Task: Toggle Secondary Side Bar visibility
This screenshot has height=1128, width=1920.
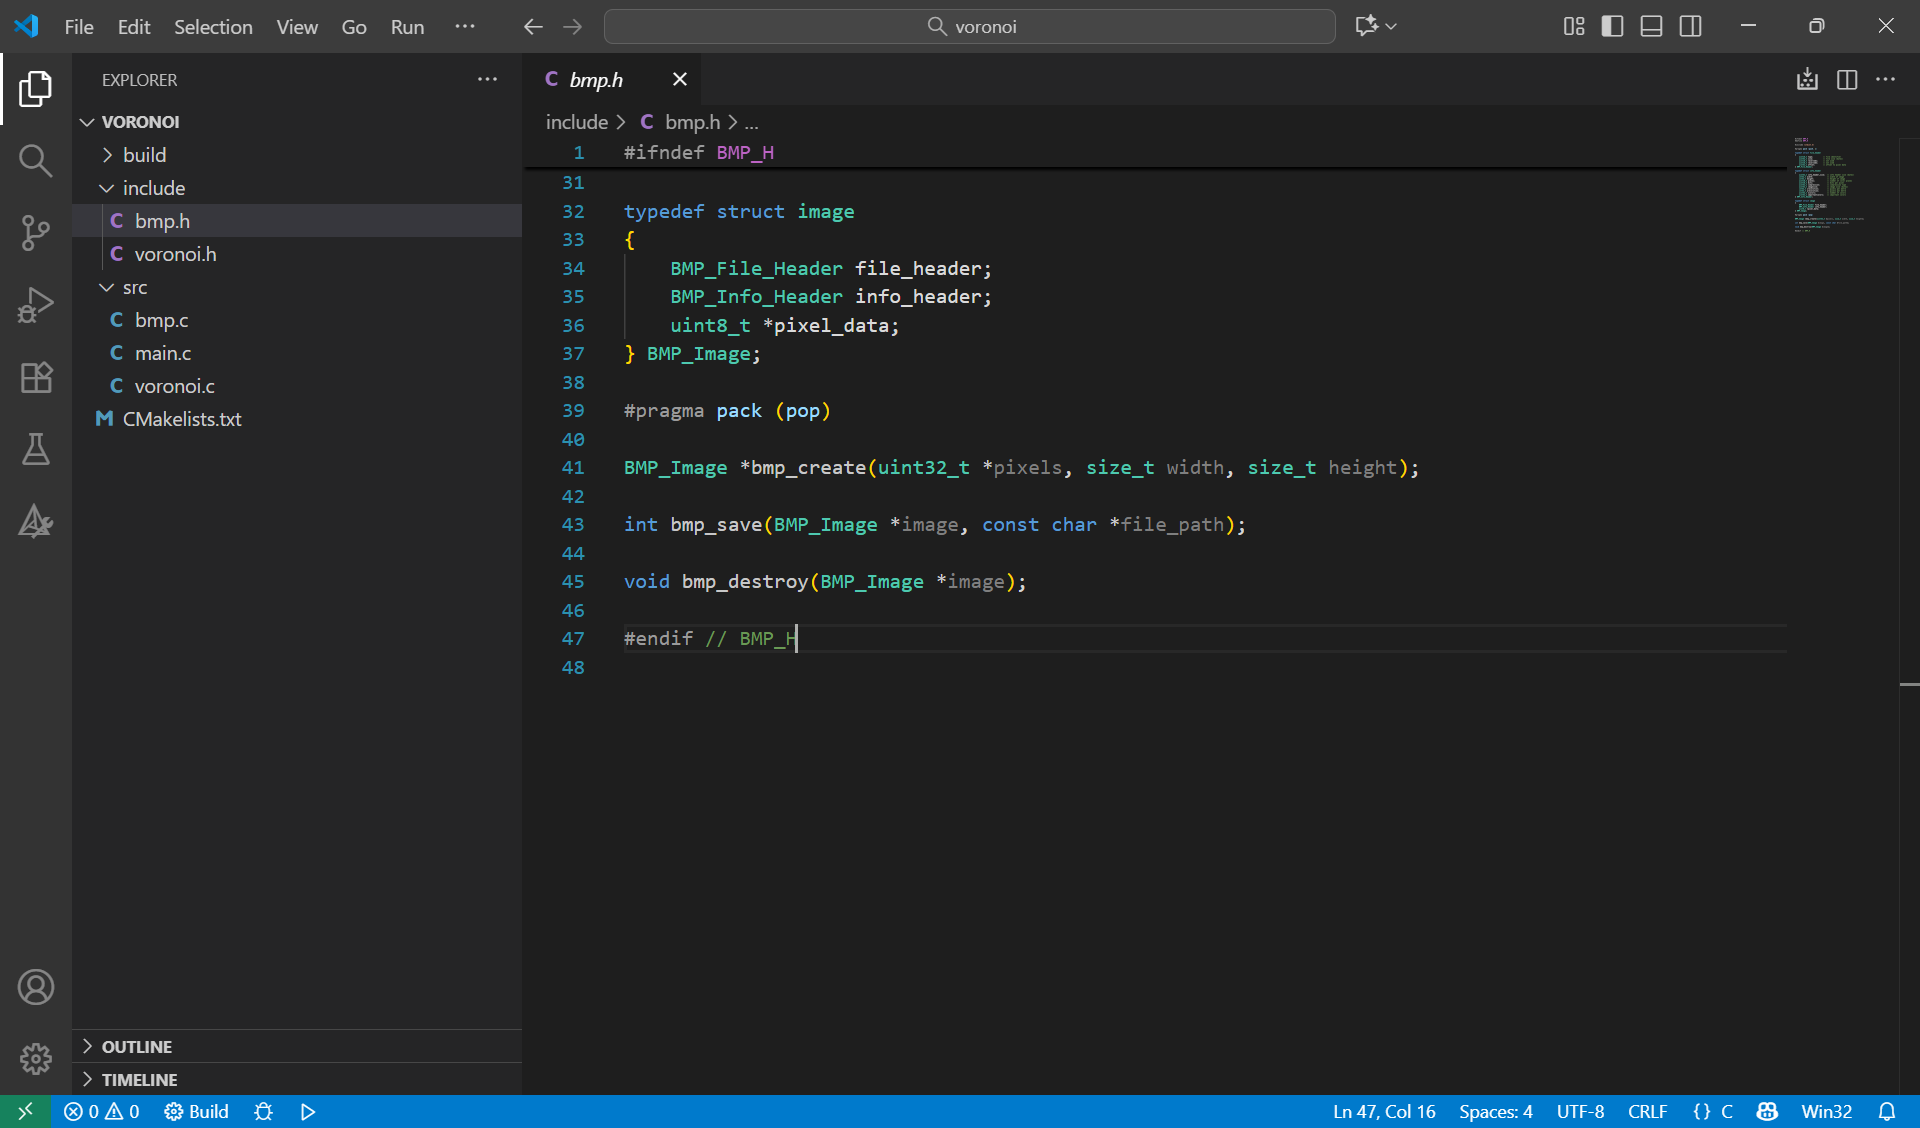Action: click(x=1690, y=27)
